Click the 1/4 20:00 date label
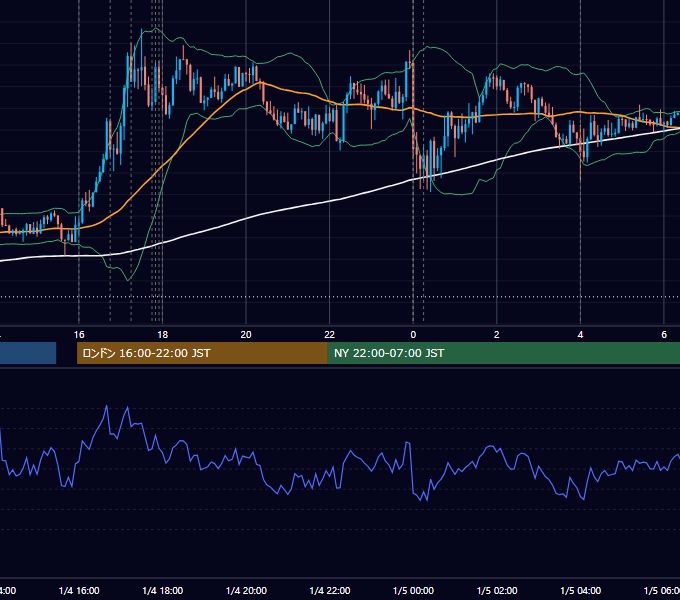The height and width of the screenshot is (600, 680). [246, 590]
